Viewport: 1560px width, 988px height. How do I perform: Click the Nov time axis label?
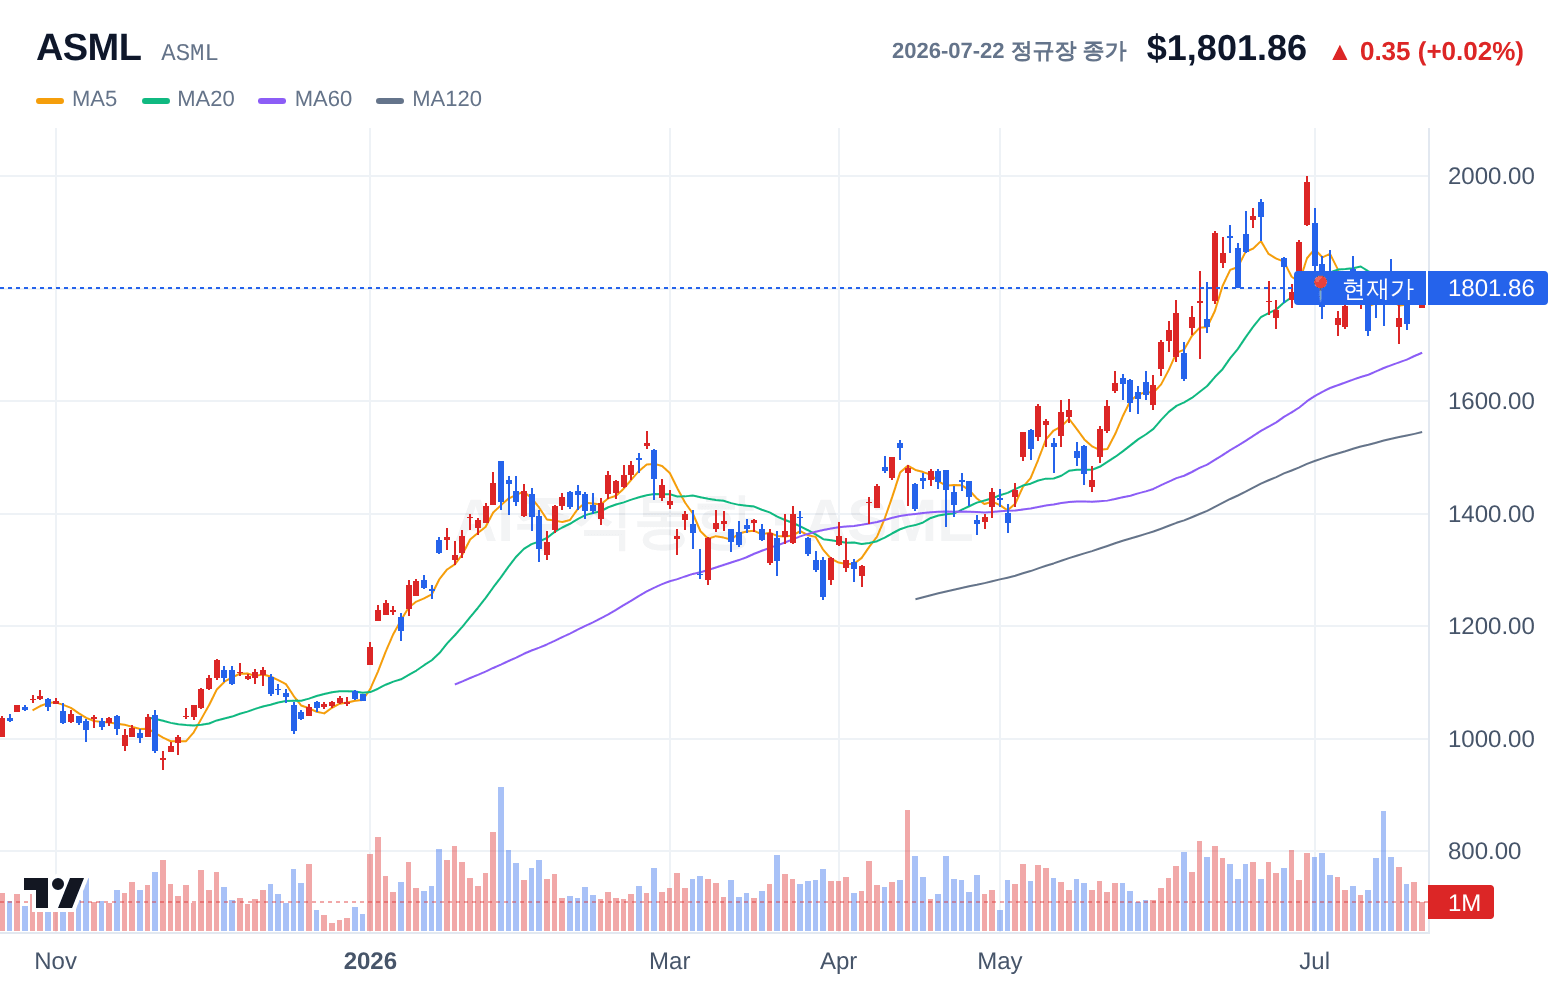tap(56, 961)
